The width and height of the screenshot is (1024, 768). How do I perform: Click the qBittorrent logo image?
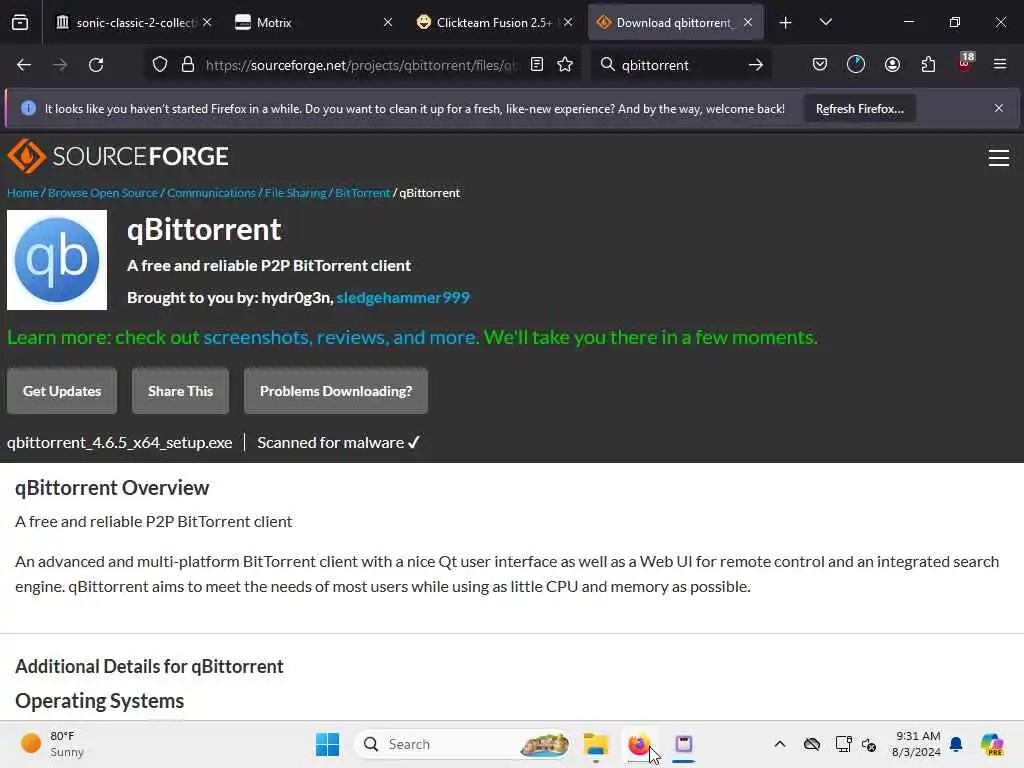pyautogui.click(x=57, y=260)
